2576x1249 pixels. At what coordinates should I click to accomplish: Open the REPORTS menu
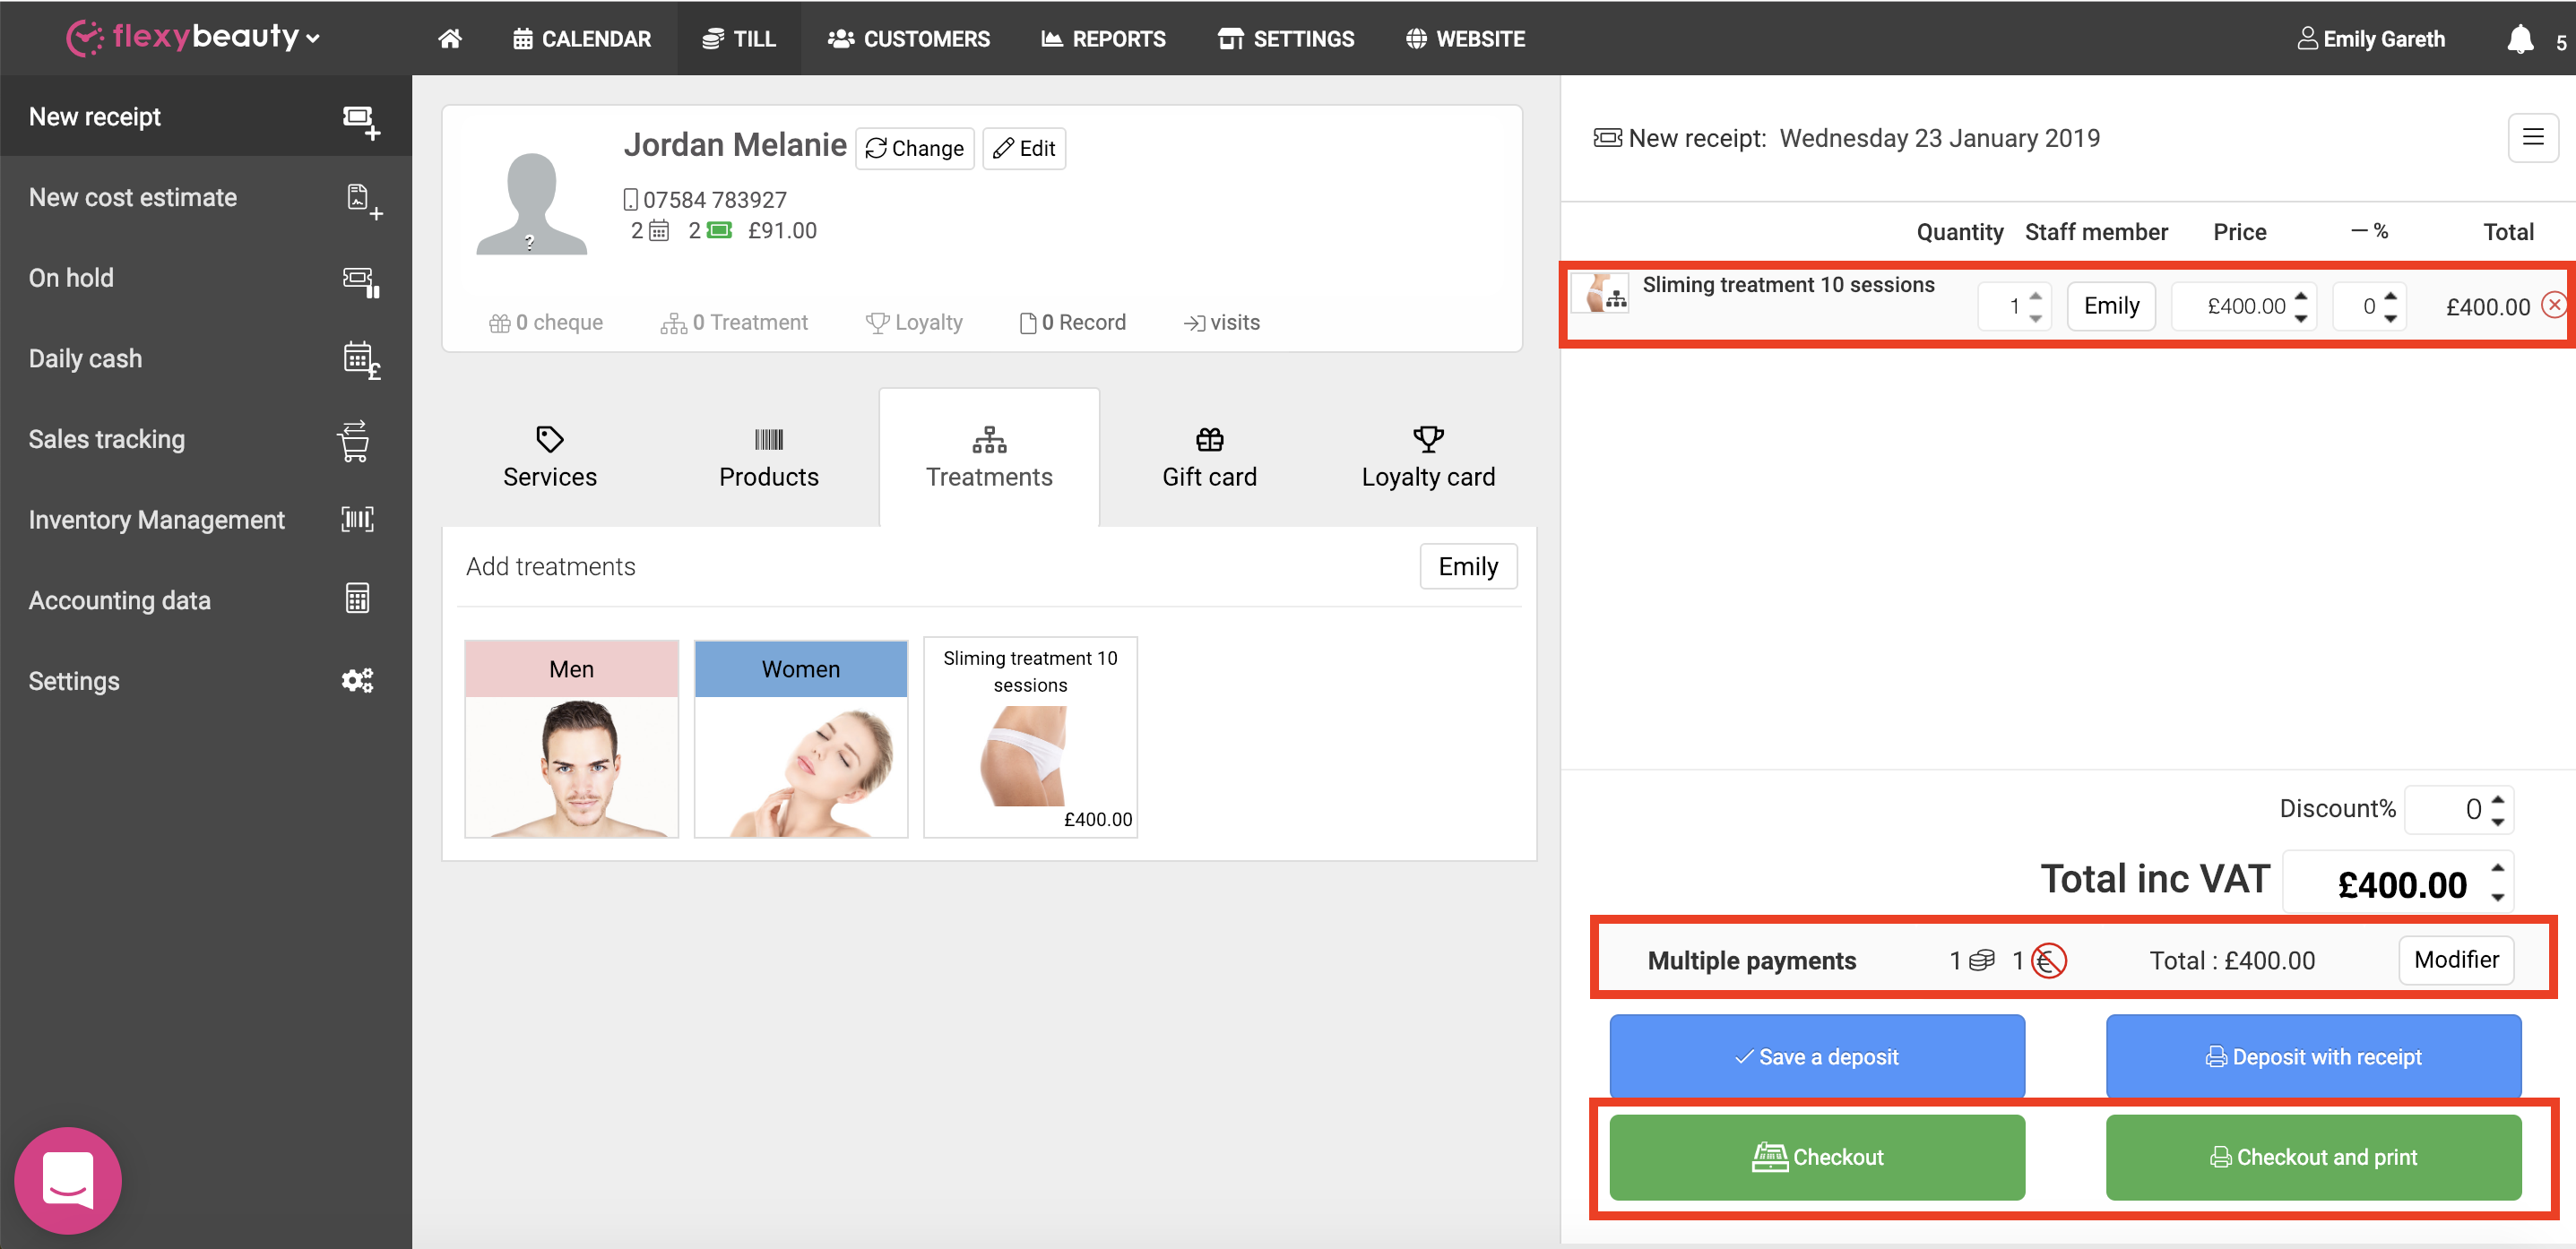[1103, 38]
